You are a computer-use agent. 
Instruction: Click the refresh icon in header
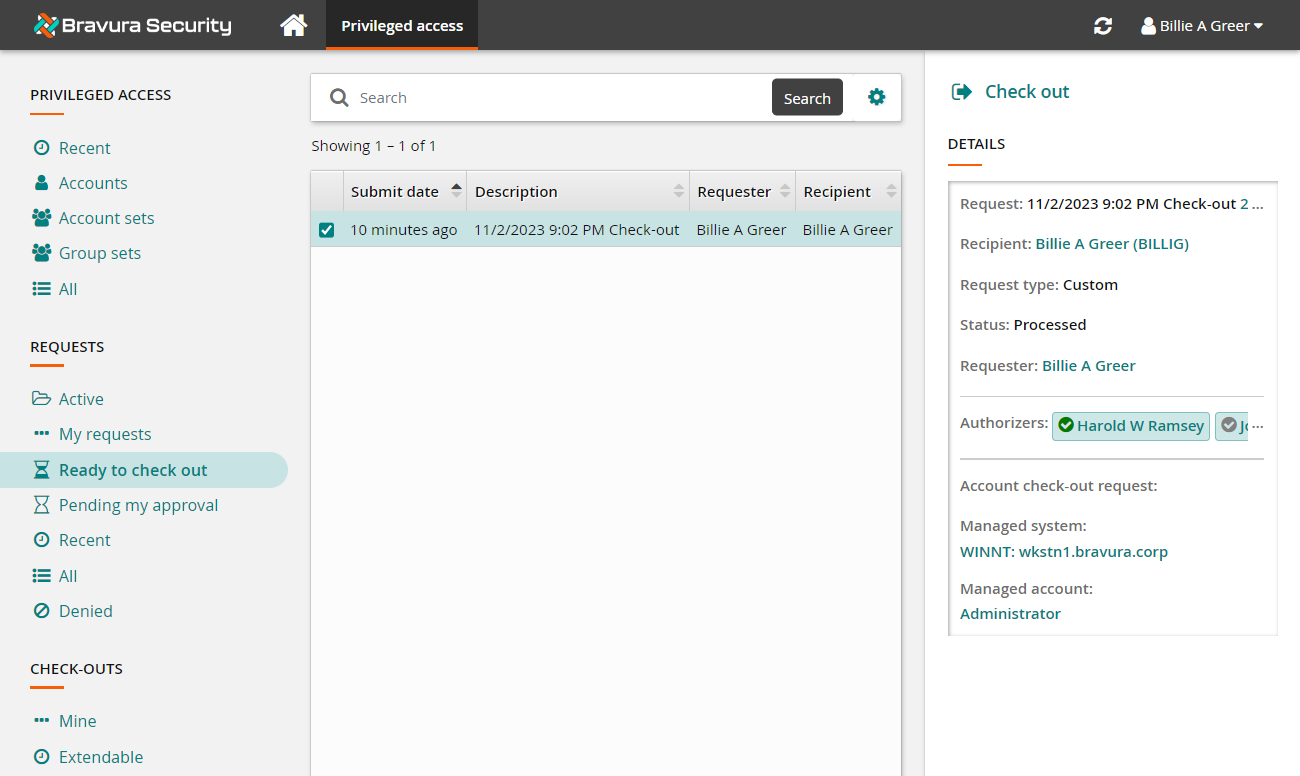[1103, 26]
